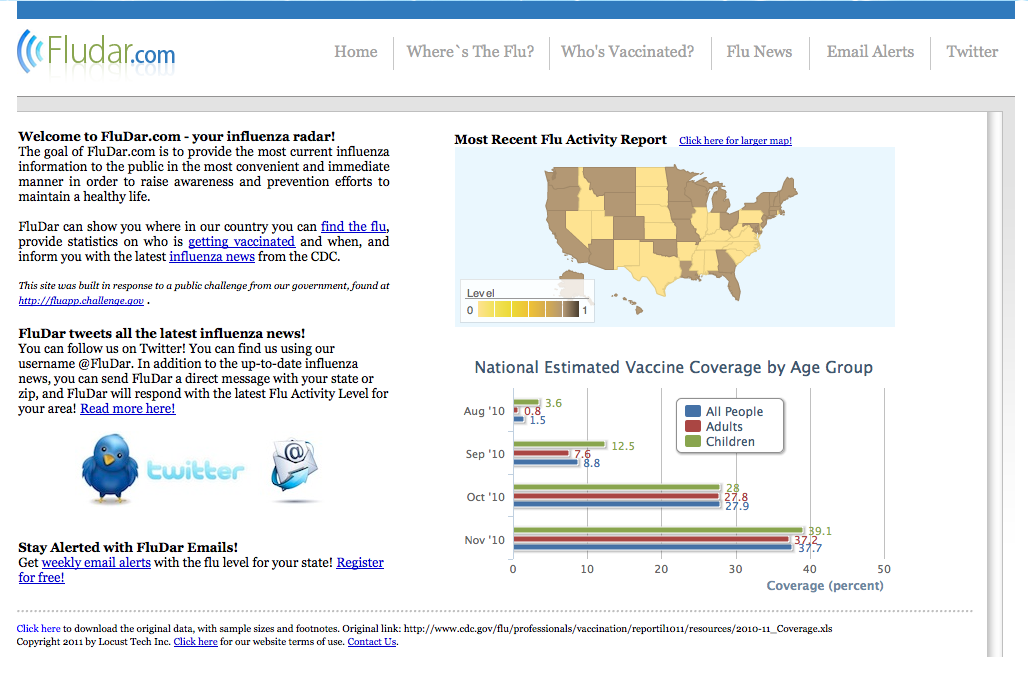Screen dimensions: 1028x675
Task: Open the 'getting vaccinated' link
Action: click(x=241, y=242)
